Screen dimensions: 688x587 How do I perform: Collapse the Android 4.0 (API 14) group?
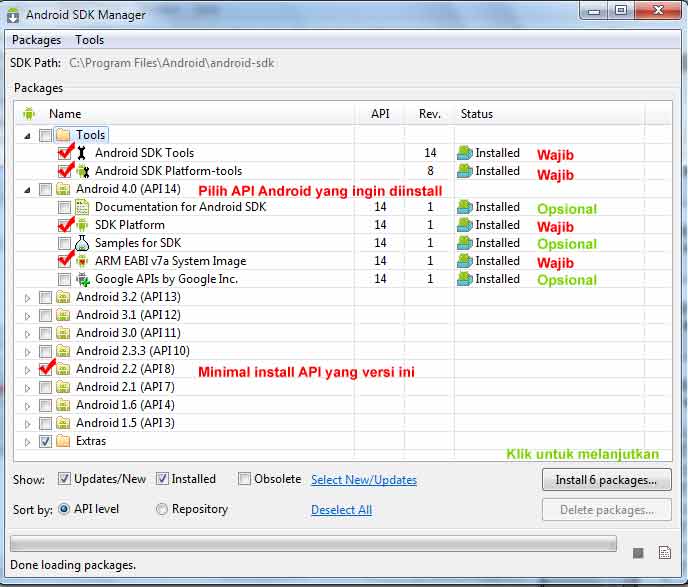pos(27,190)
